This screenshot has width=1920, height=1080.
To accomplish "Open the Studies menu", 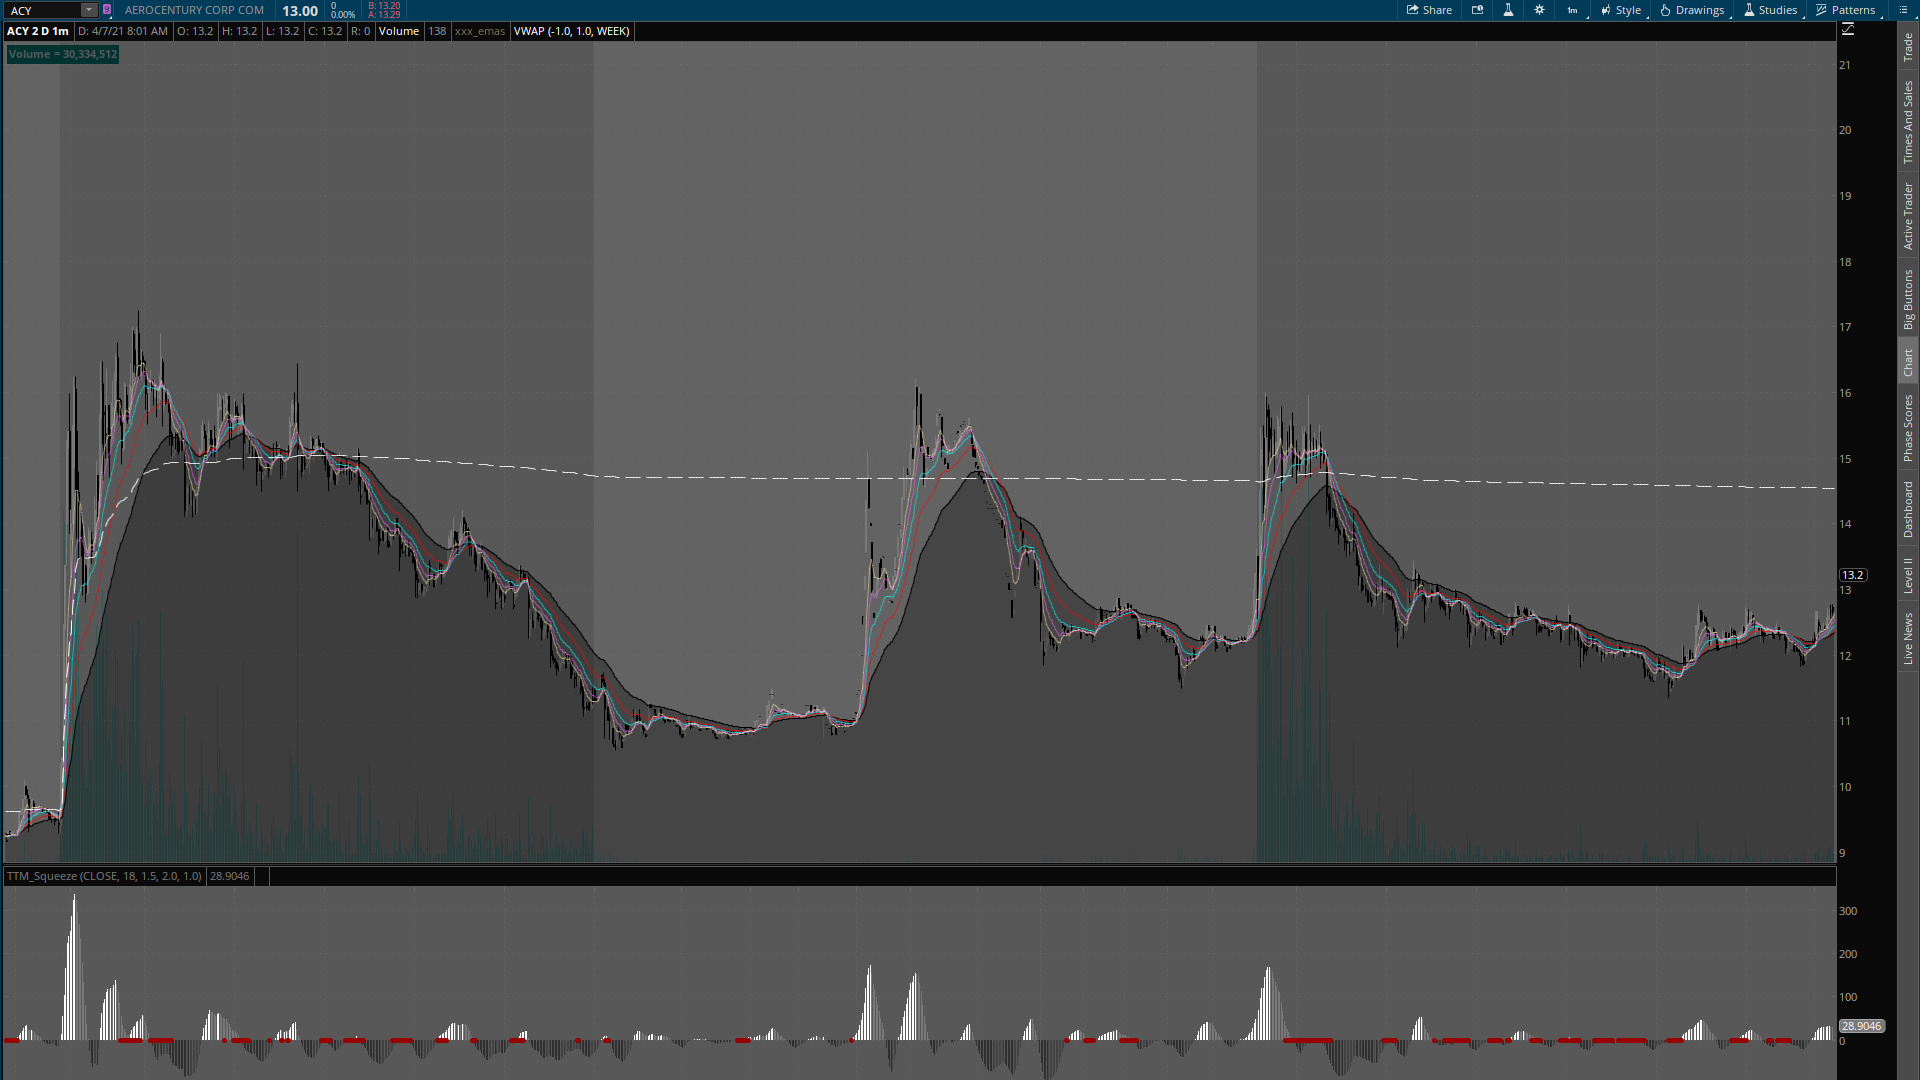I will 1770,10.
